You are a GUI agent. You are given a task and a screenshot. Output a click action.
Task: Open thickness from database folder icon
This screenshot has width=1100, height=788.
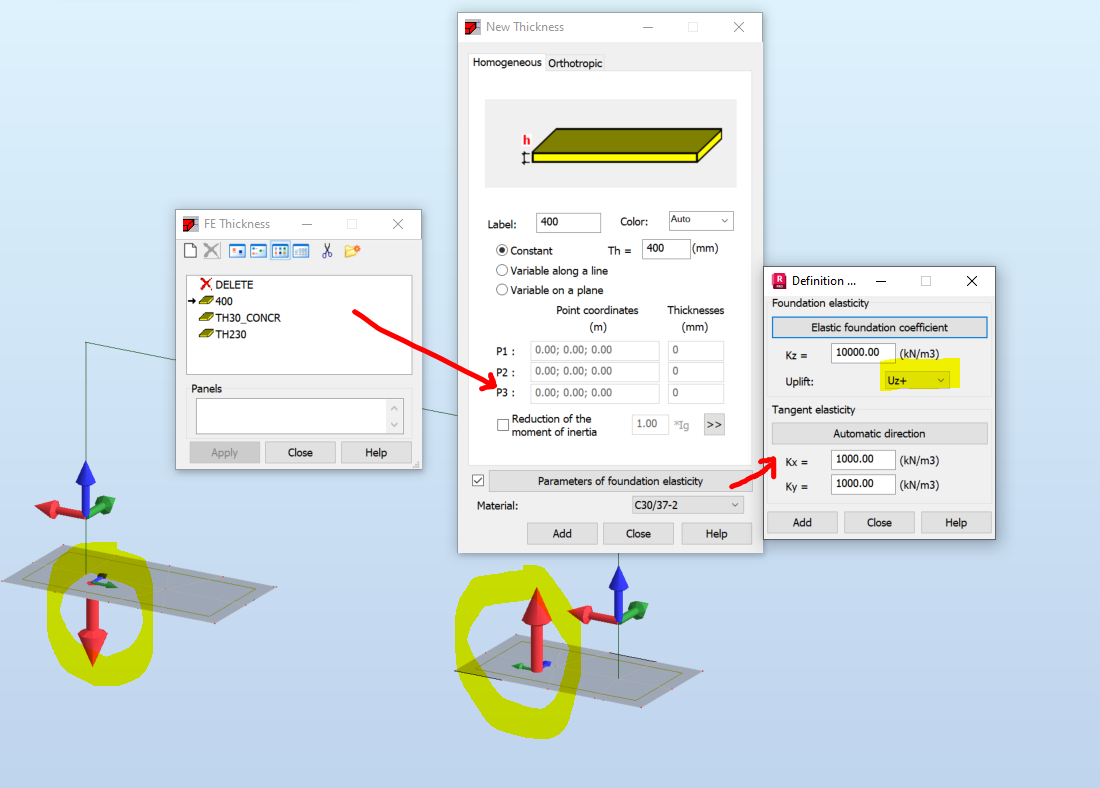pyautogui.click(x=352, y=251)
